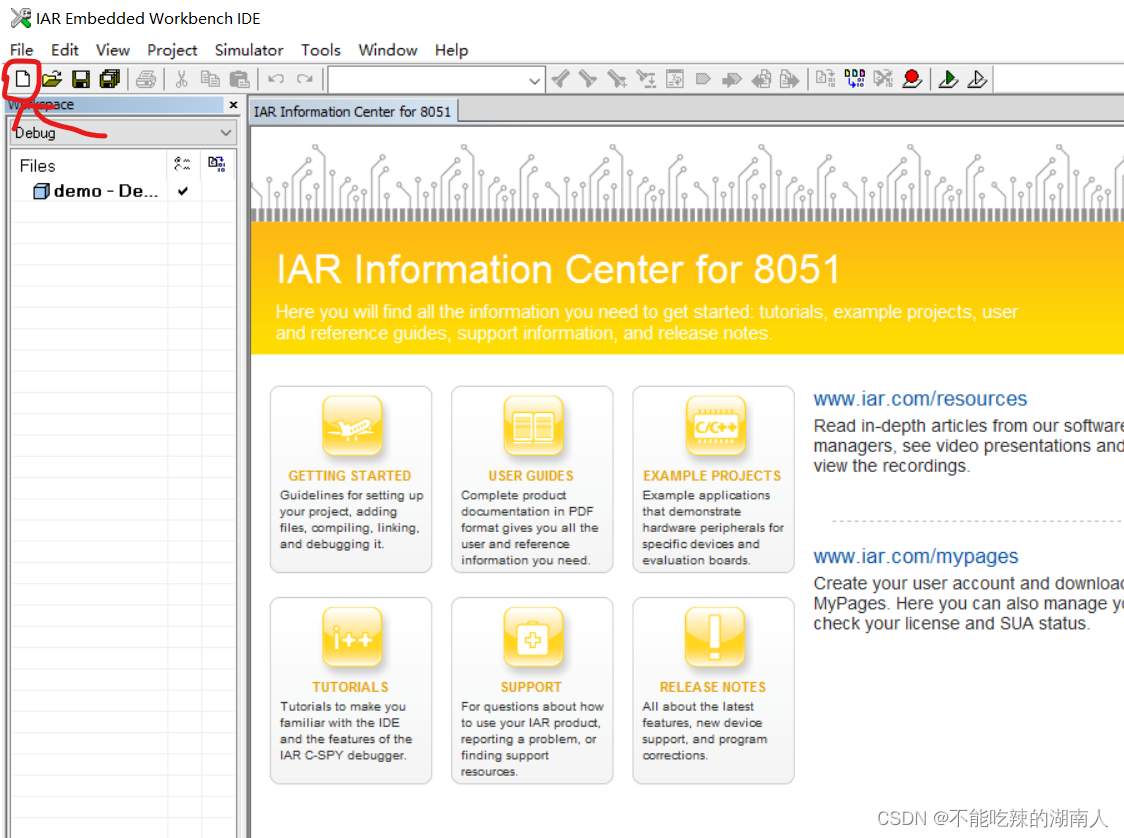Click the Save floppy disk icon
The height and width of the screenshot is (838, 1124).
pos(80,79)
